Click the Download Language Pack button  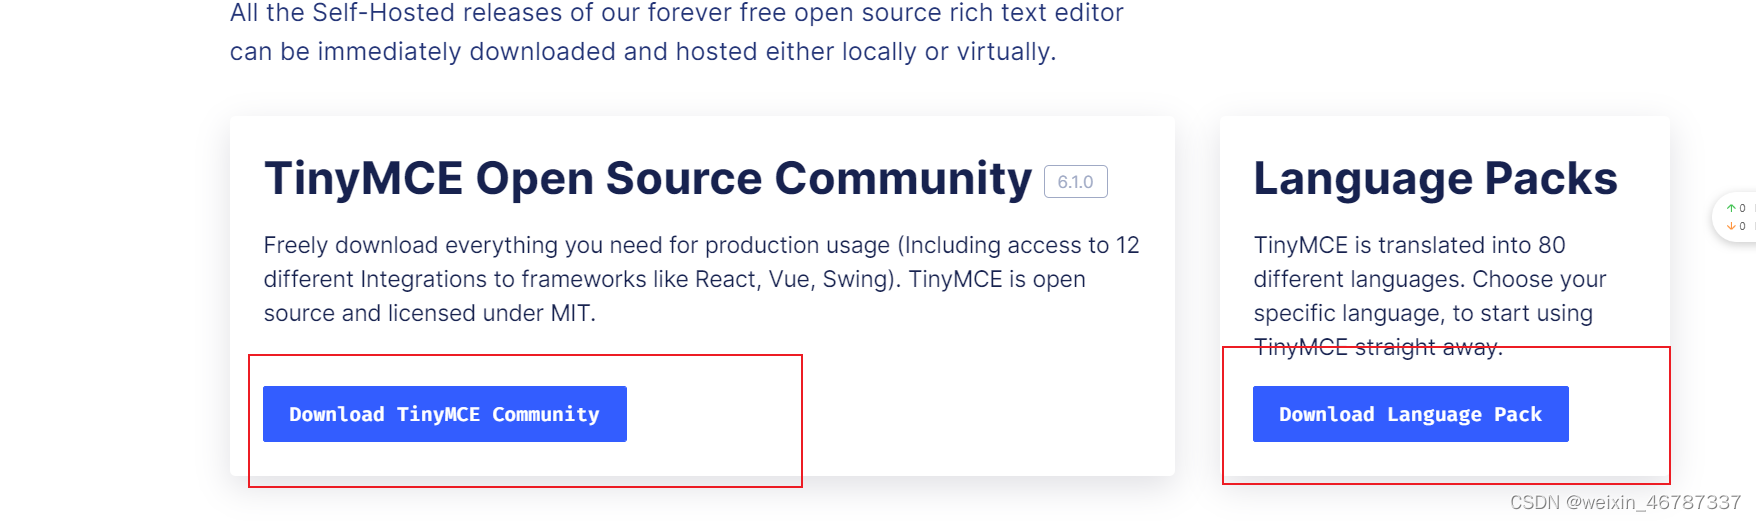coord(1410,414)
